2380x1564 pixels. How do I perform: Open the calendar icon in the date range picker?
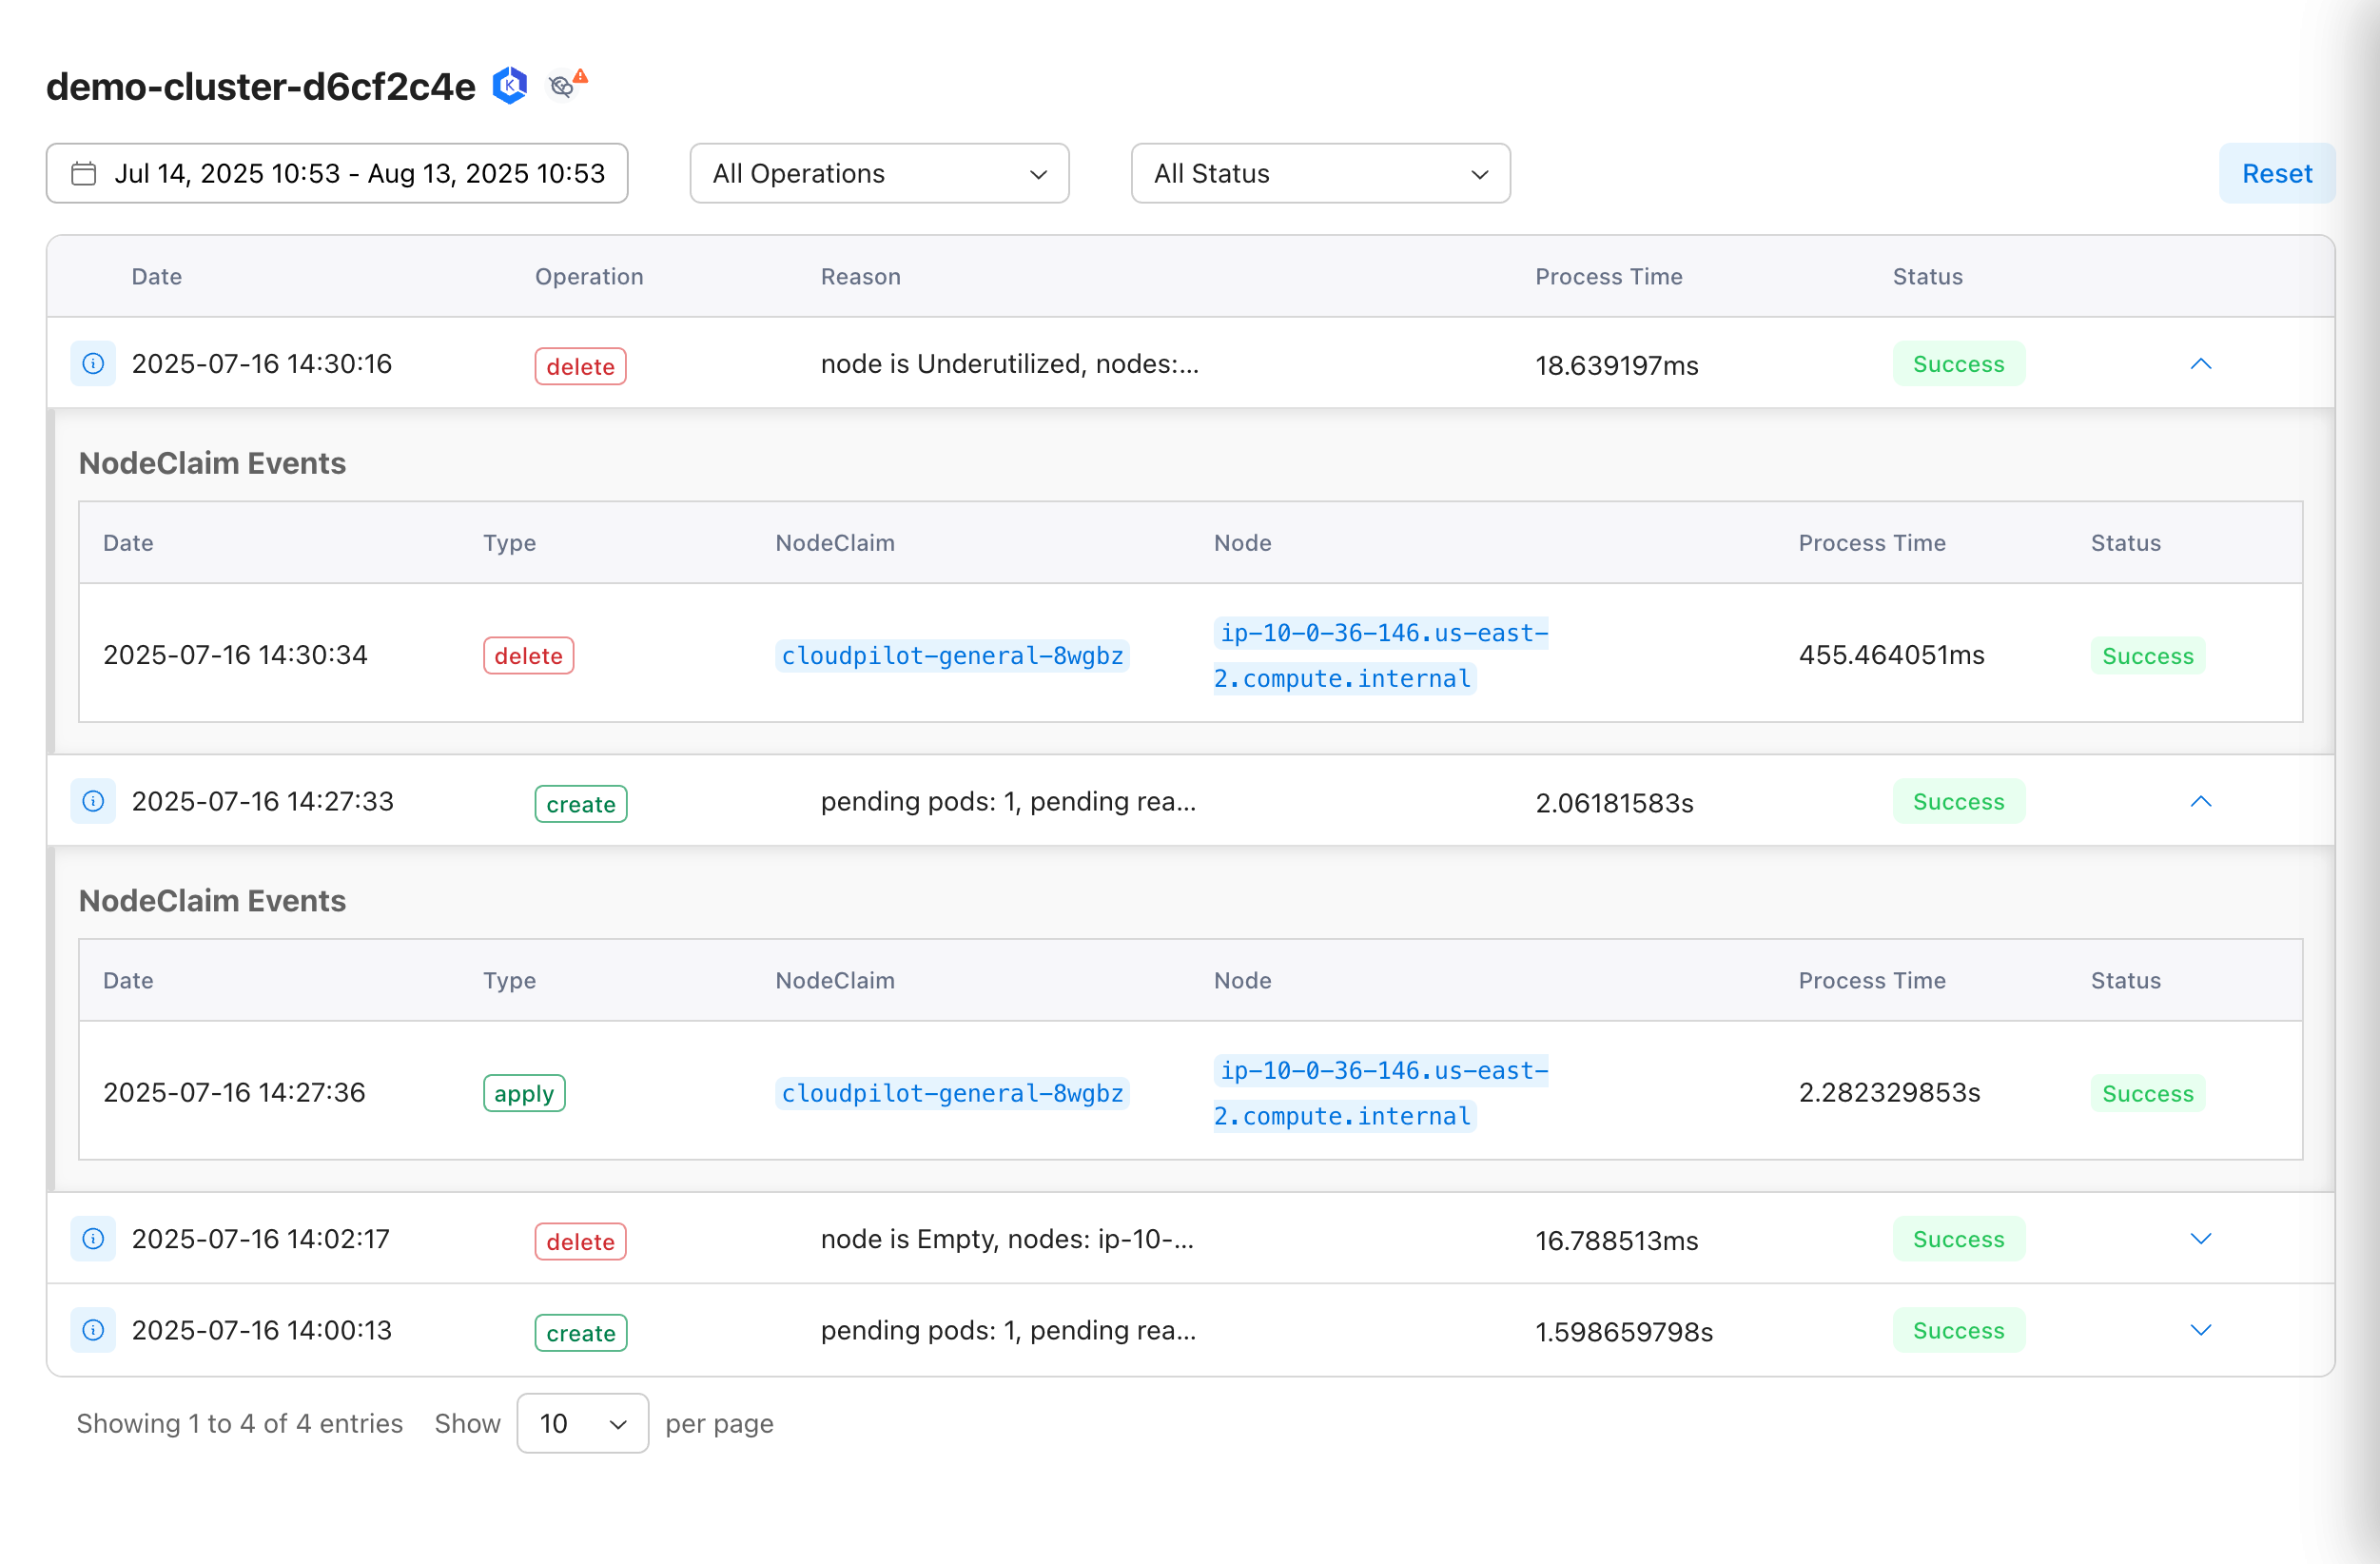click(84, 173)
